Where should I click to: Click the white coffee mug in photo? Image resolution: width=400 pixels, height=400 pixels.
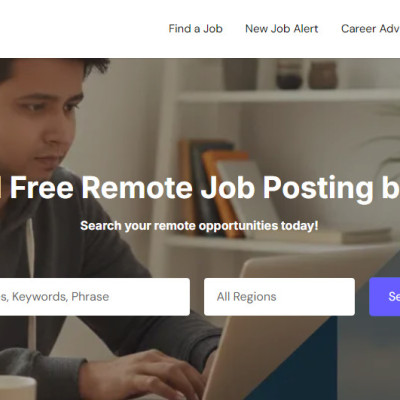(x=17, y=388)
